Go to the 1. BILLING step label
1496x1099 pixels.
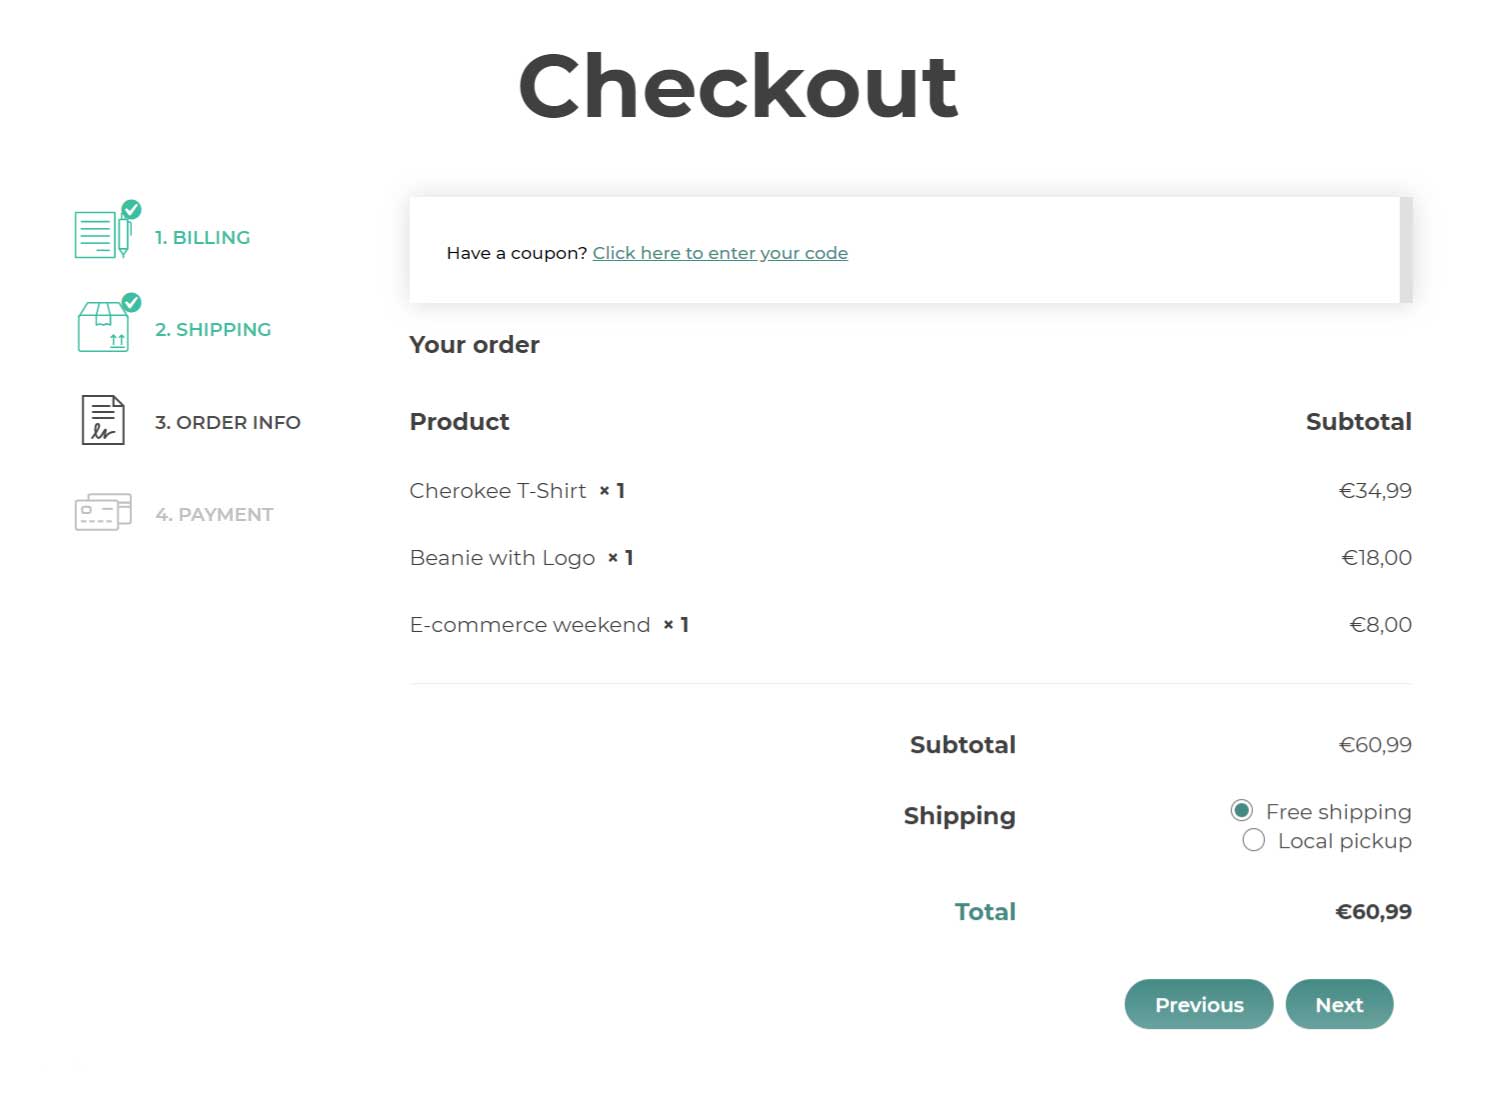click(202, 238)
